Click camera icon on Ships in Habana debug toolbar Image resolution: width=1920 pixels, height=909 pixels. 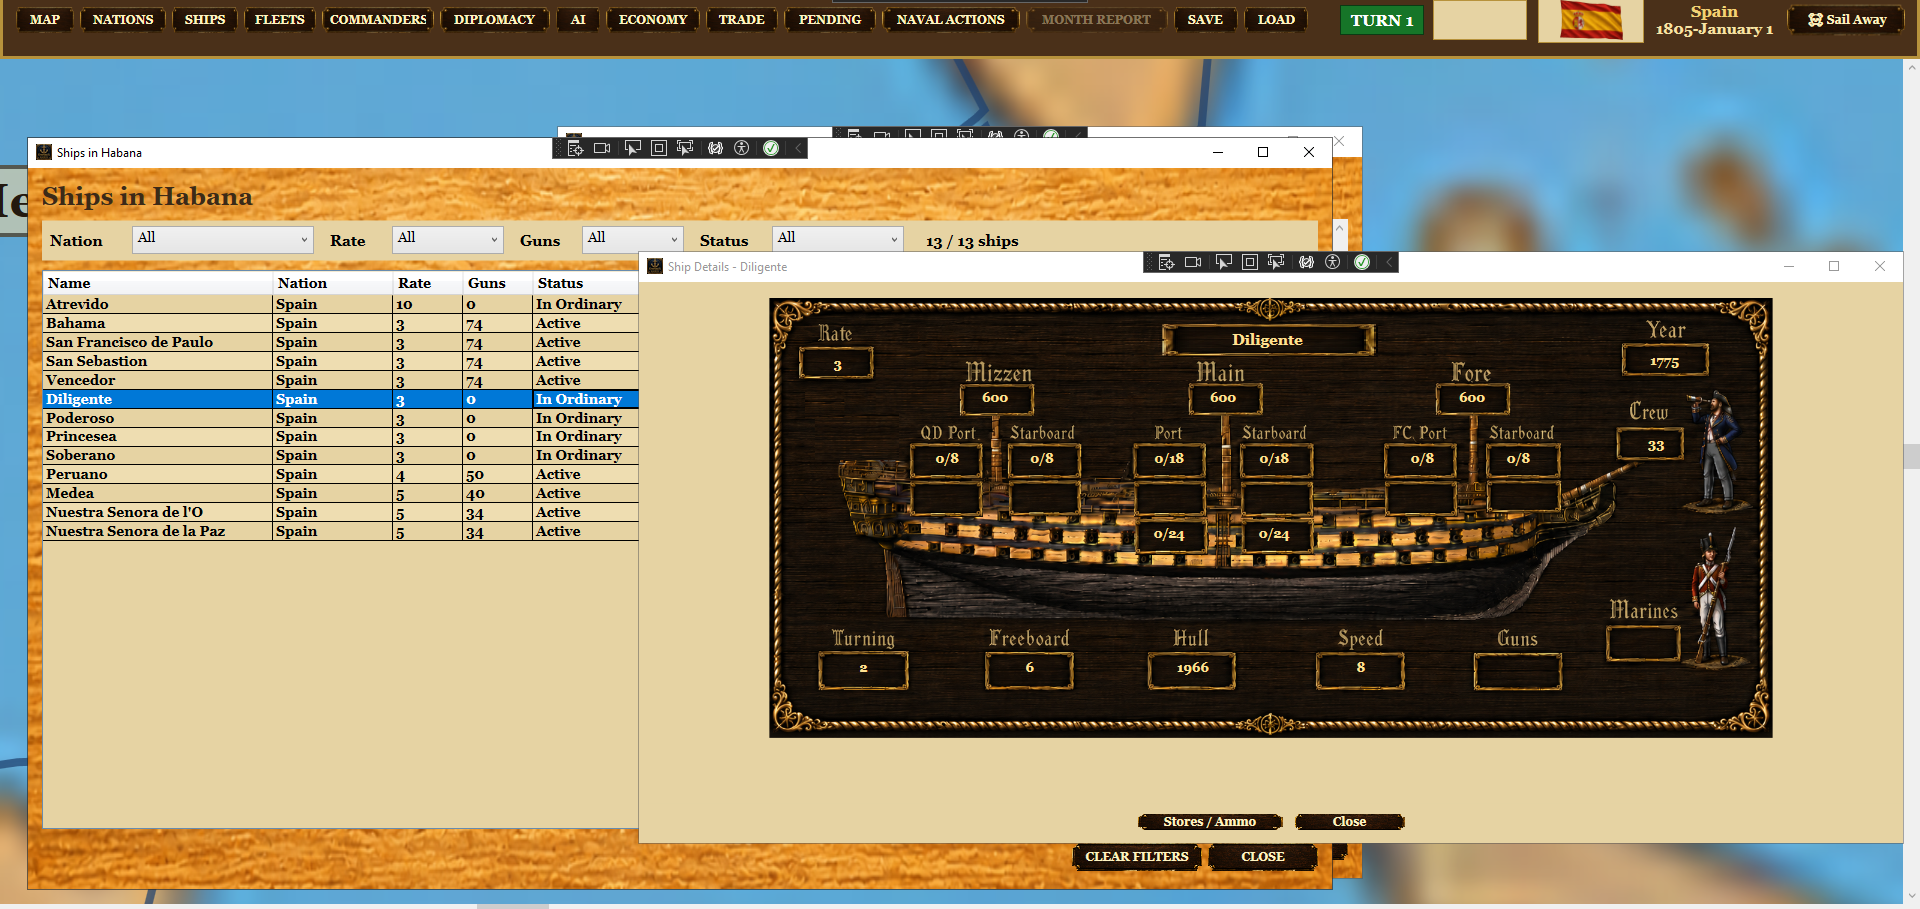pyautogui.click(x=602, y=148)
